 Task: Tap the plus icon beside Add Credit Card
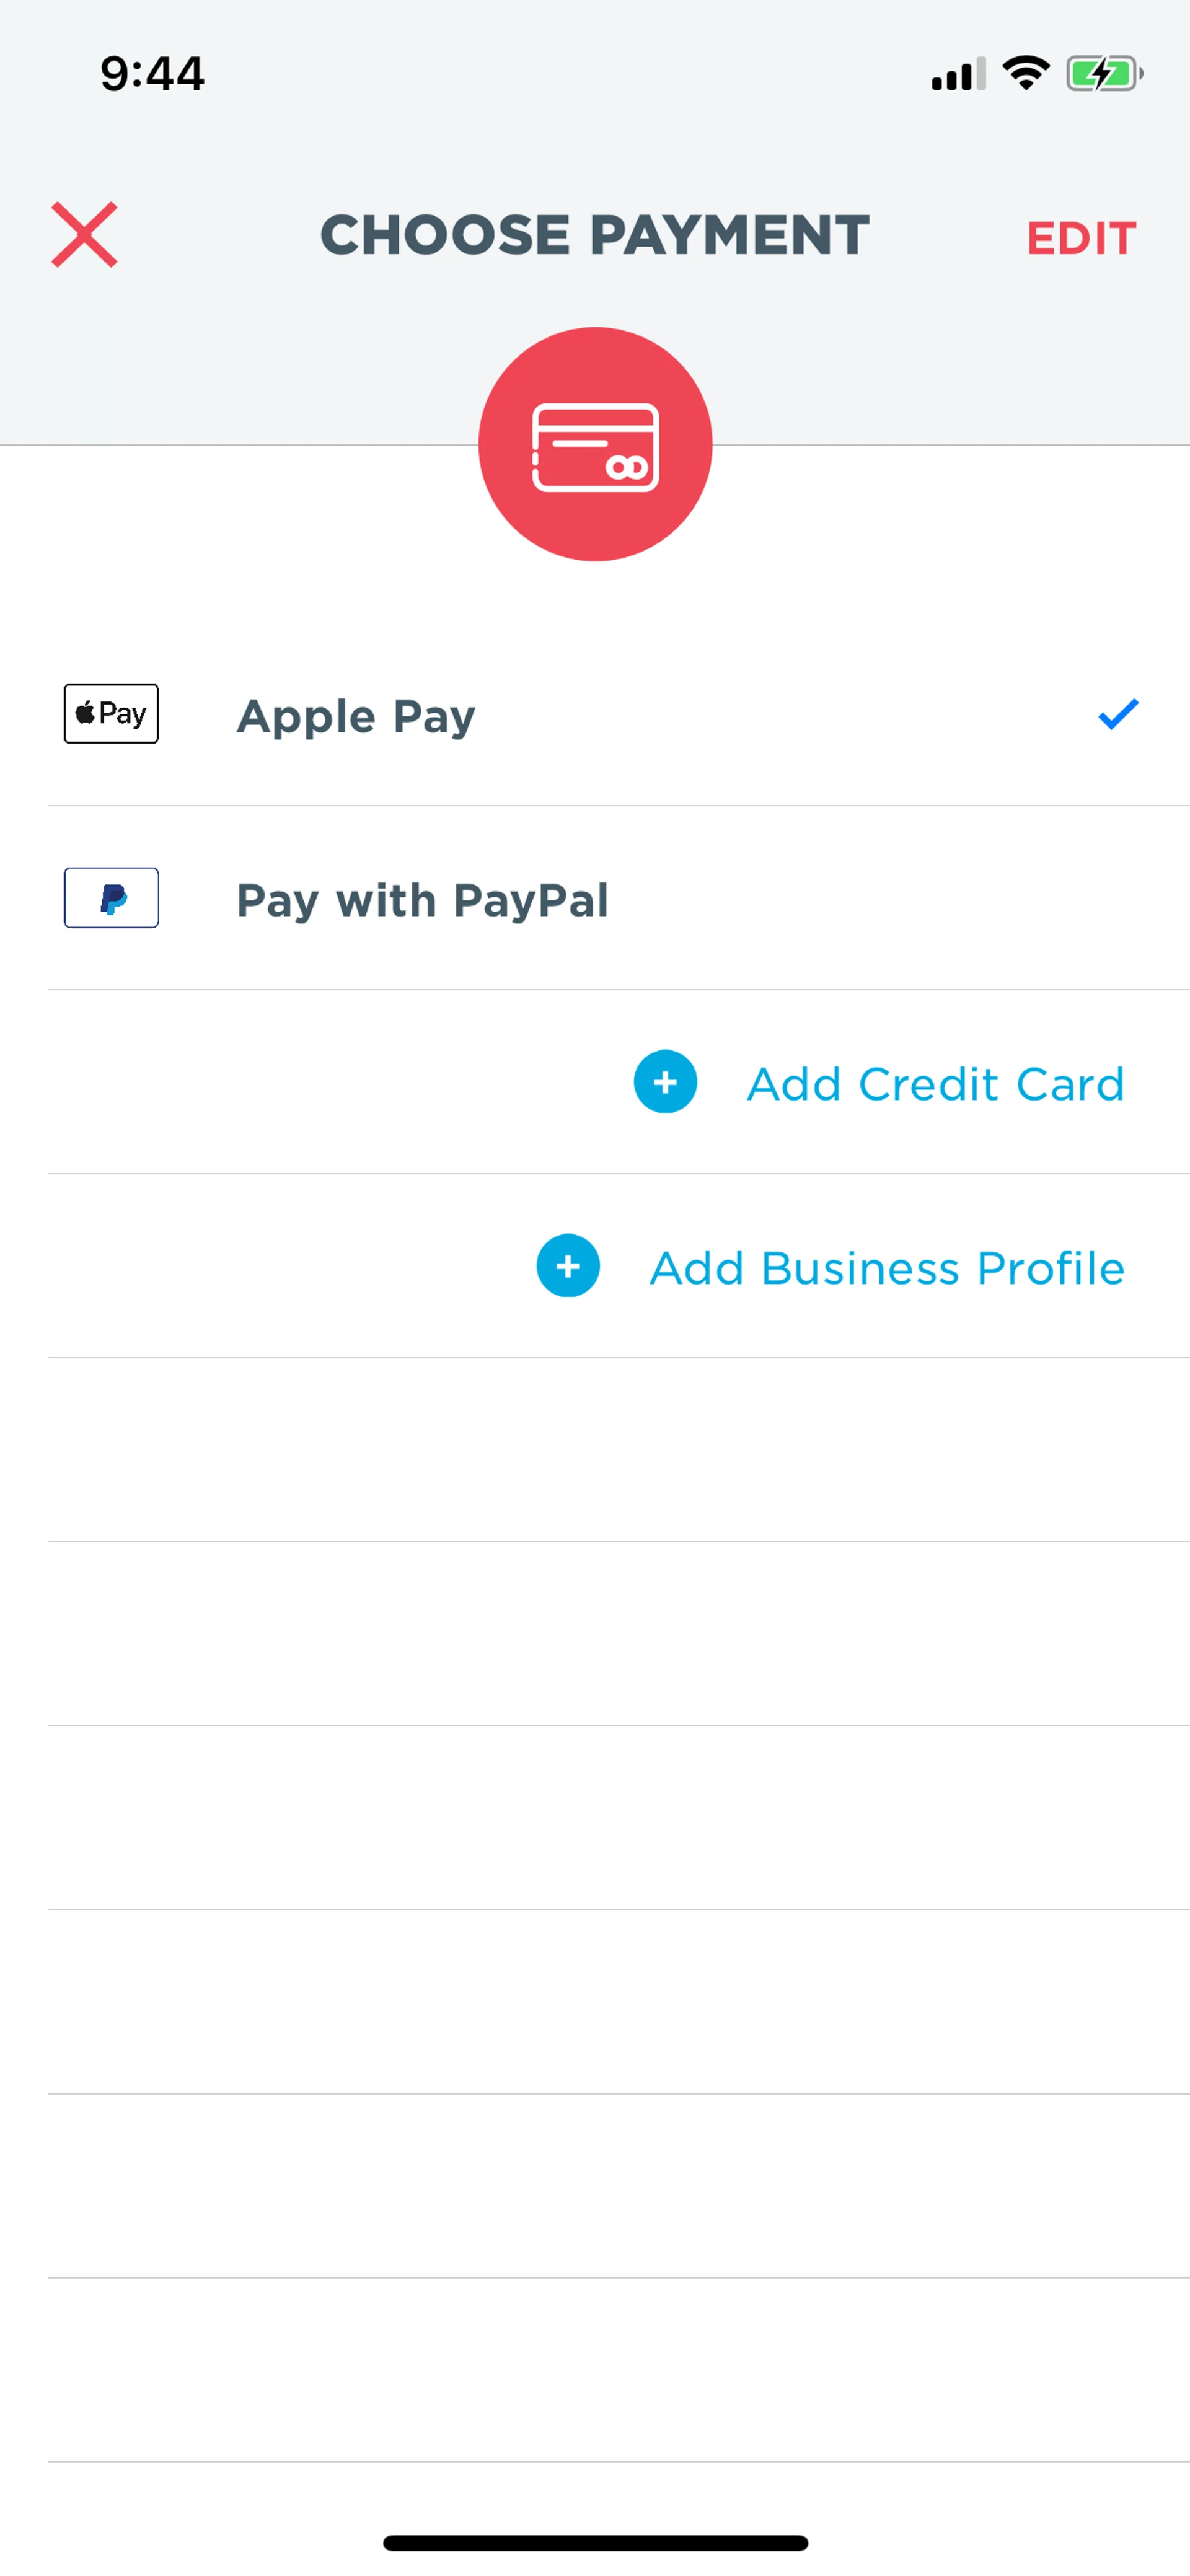665,1082
